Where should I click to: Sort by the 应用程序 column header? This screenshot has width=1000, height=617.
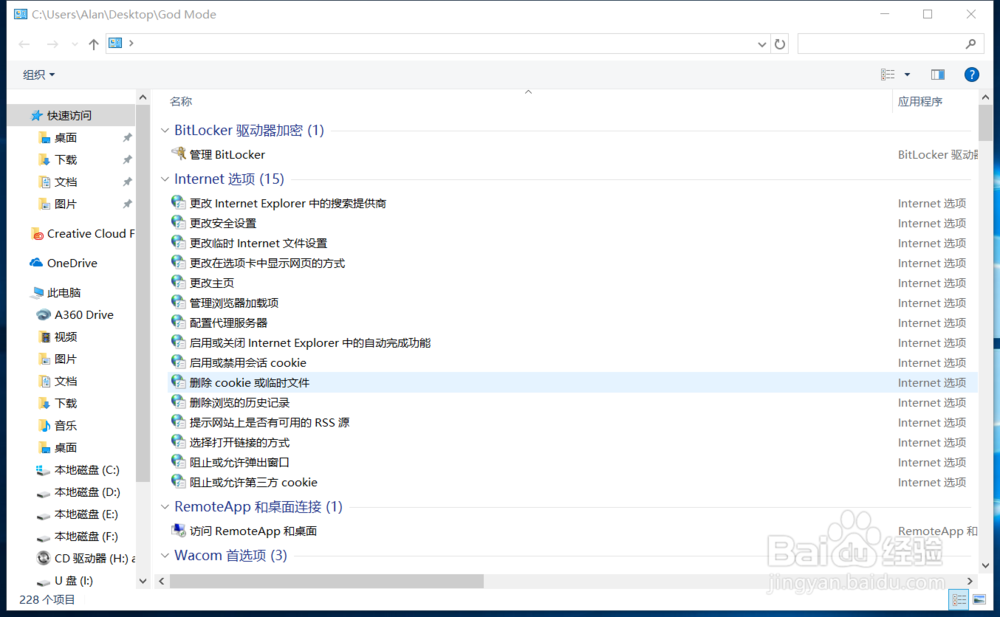920,101
